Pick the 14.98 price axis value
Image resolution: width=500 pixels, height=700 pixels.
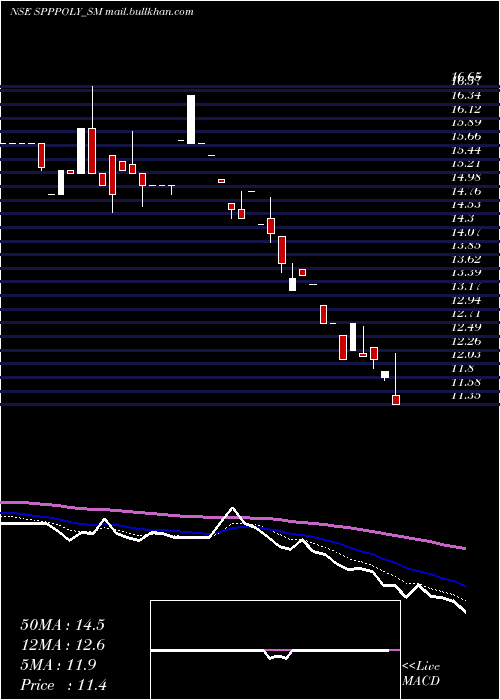click(x=466, y=177)
